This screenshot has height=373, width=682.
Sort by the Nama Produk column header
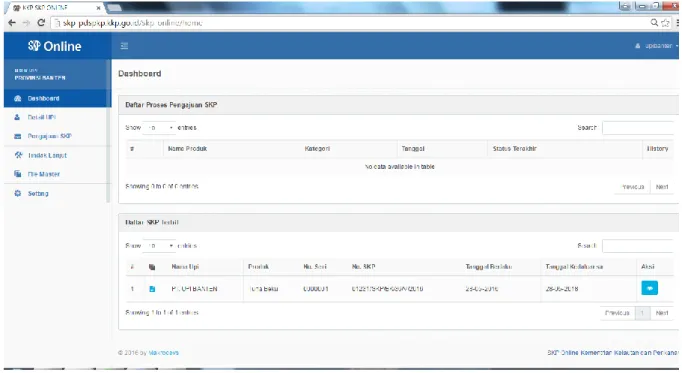[x=187, y=149]
